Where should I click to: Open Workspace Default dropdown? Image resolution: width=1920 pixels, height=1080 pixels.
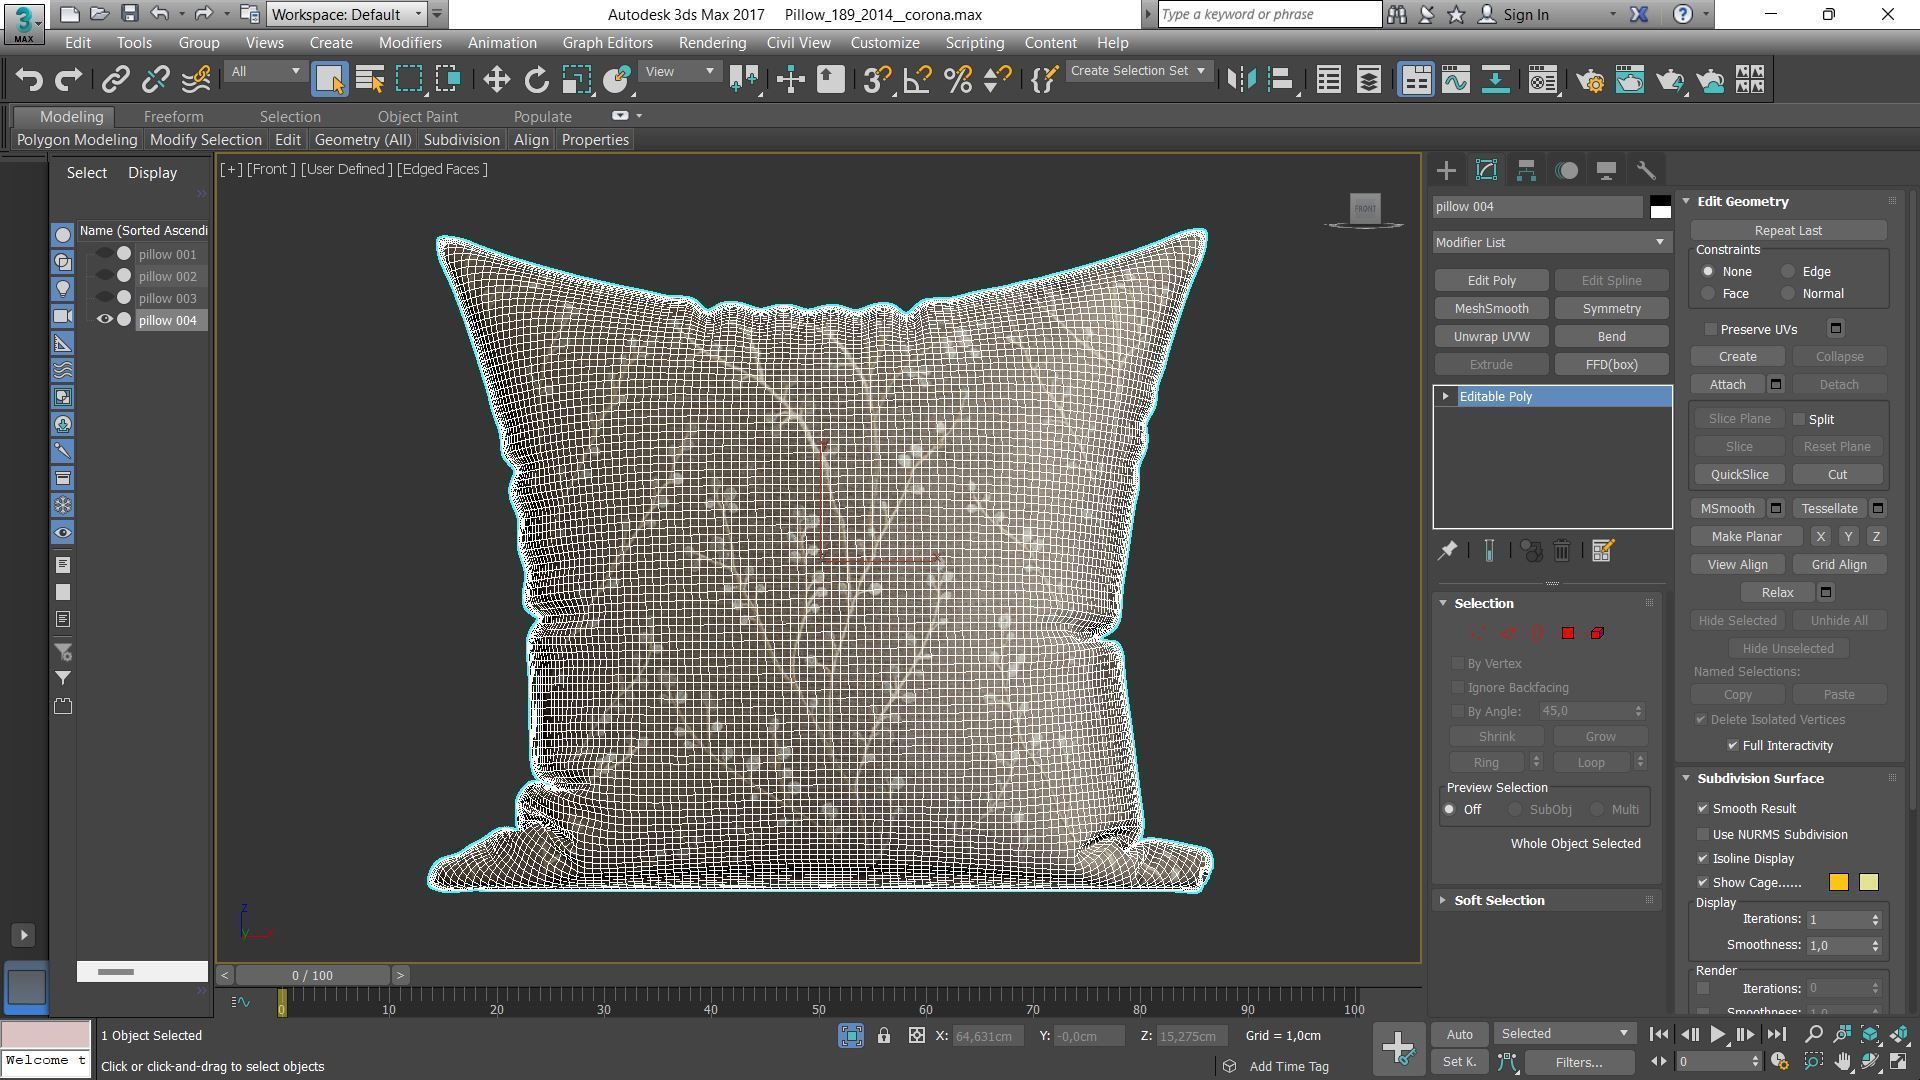(x=347, y=14)
